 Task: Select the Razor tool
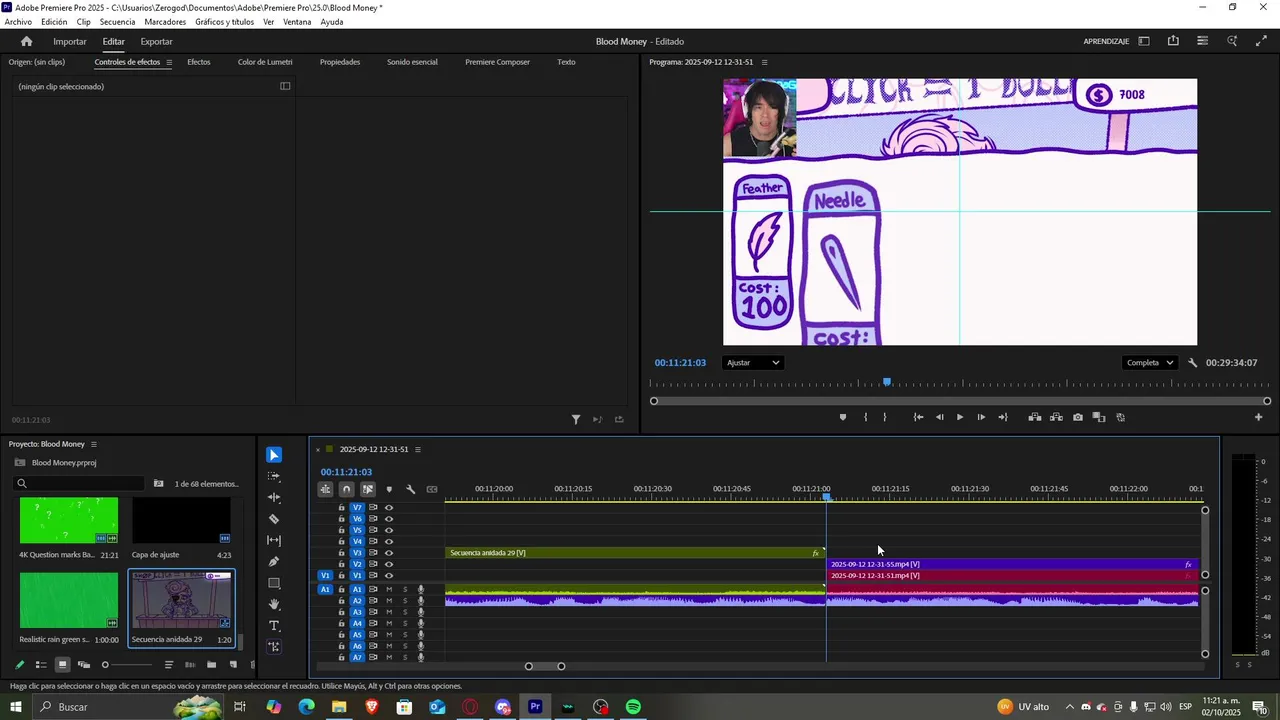pyautogui.click(x=274, y=519)
